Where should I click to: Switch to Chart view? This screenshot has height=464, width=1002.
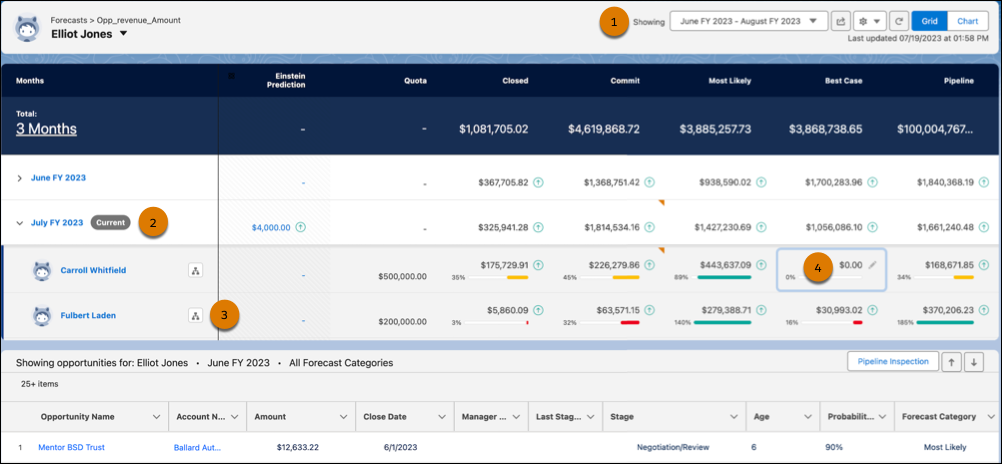967,20
